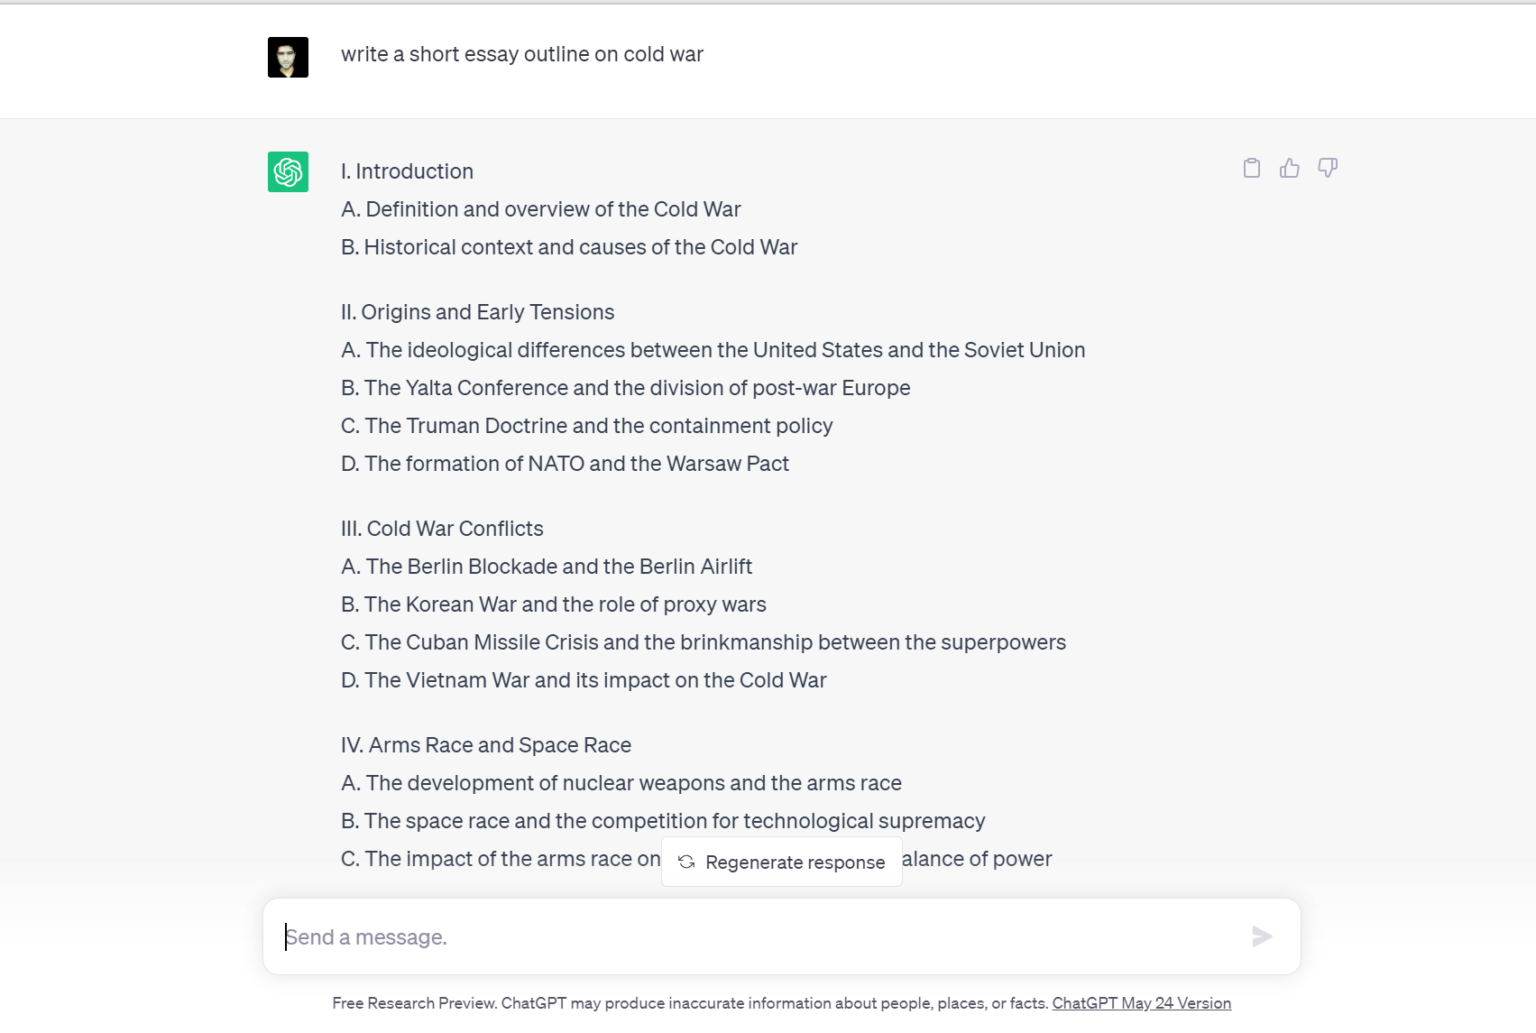Select the "I. Introduction" heading

point(407,171)
